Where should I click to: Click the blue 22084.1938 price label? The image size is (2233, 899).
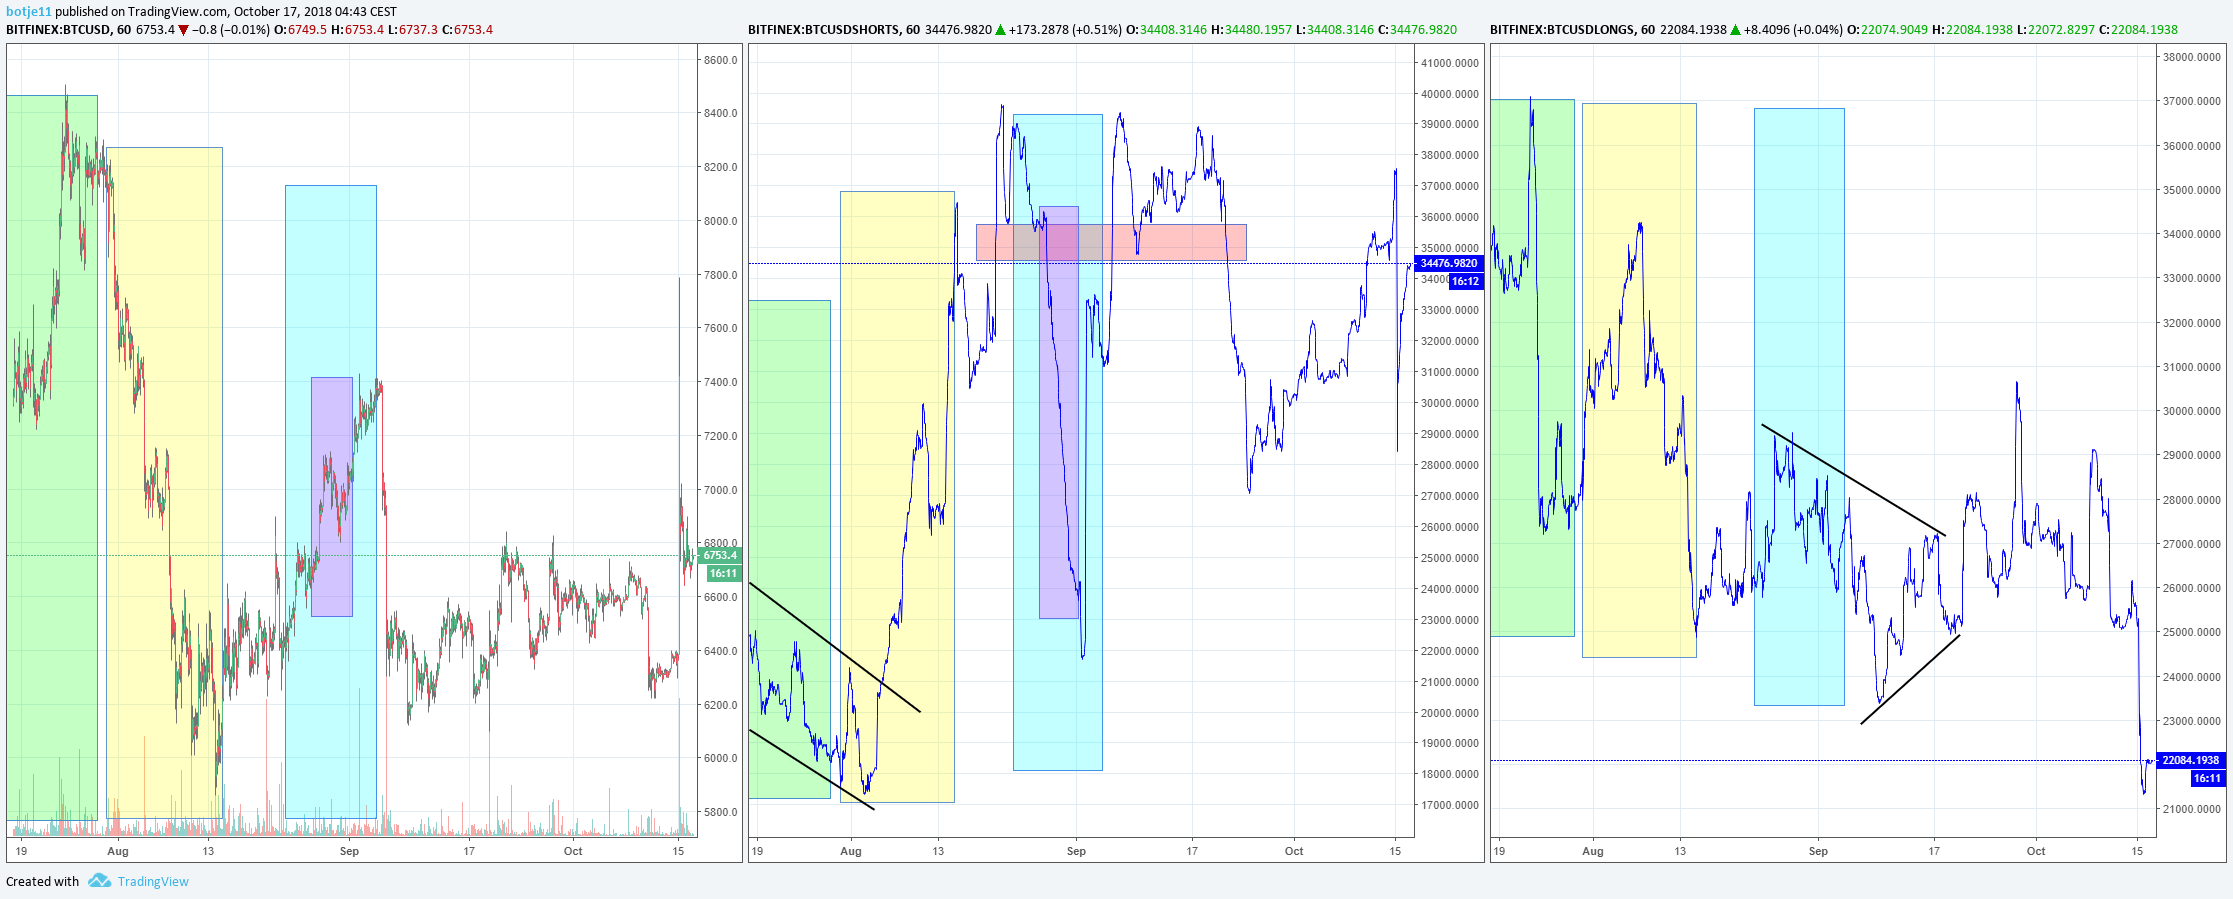tap(2190, 761)
